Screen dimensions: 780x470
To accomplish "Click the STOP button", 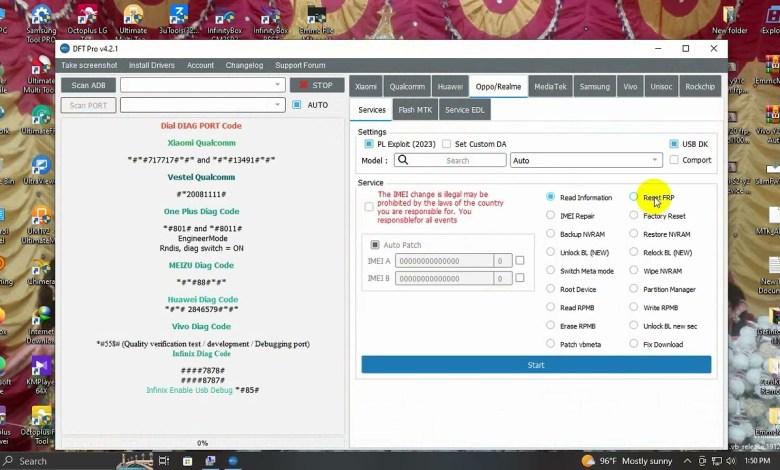I will 316,85.
